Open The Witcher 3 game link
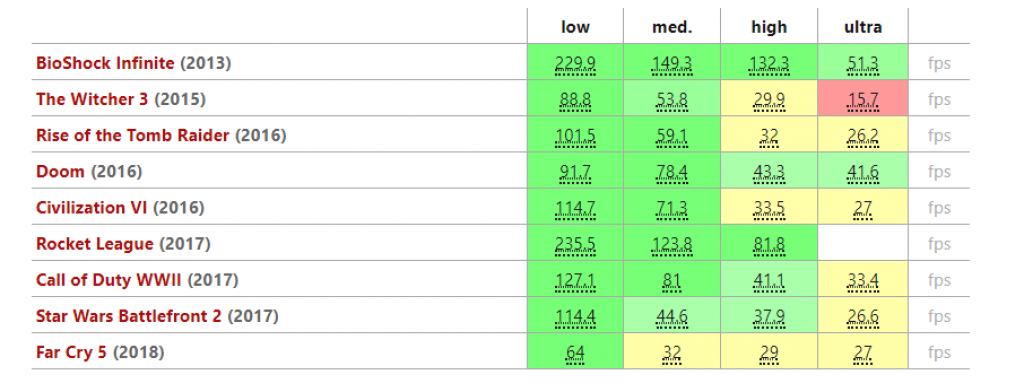1024x392 pixels. [92, 99]
